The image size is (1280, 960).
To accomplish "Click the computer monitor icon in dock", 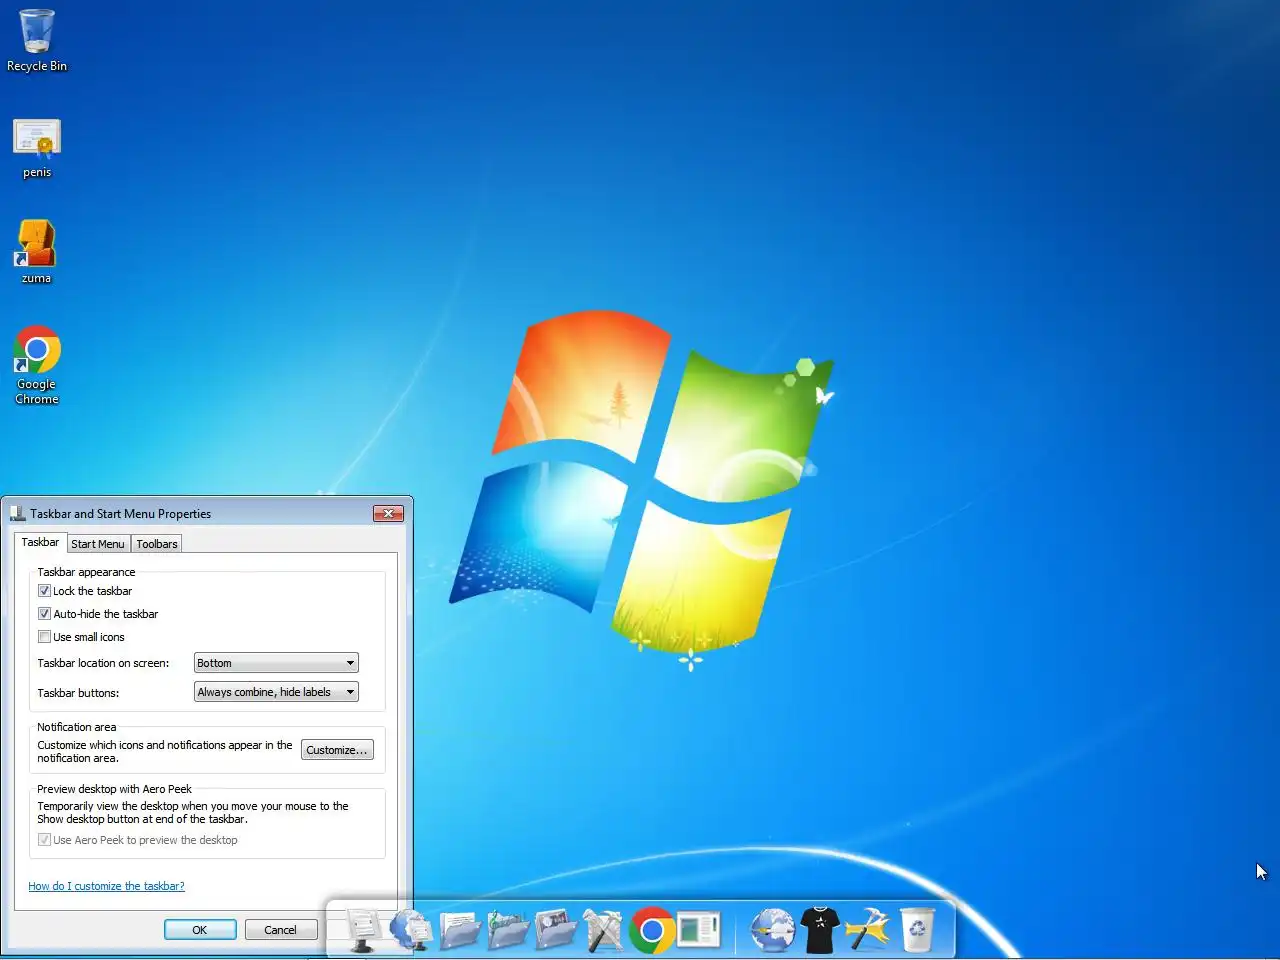I will pyautogui.click(x=363, y=930).
